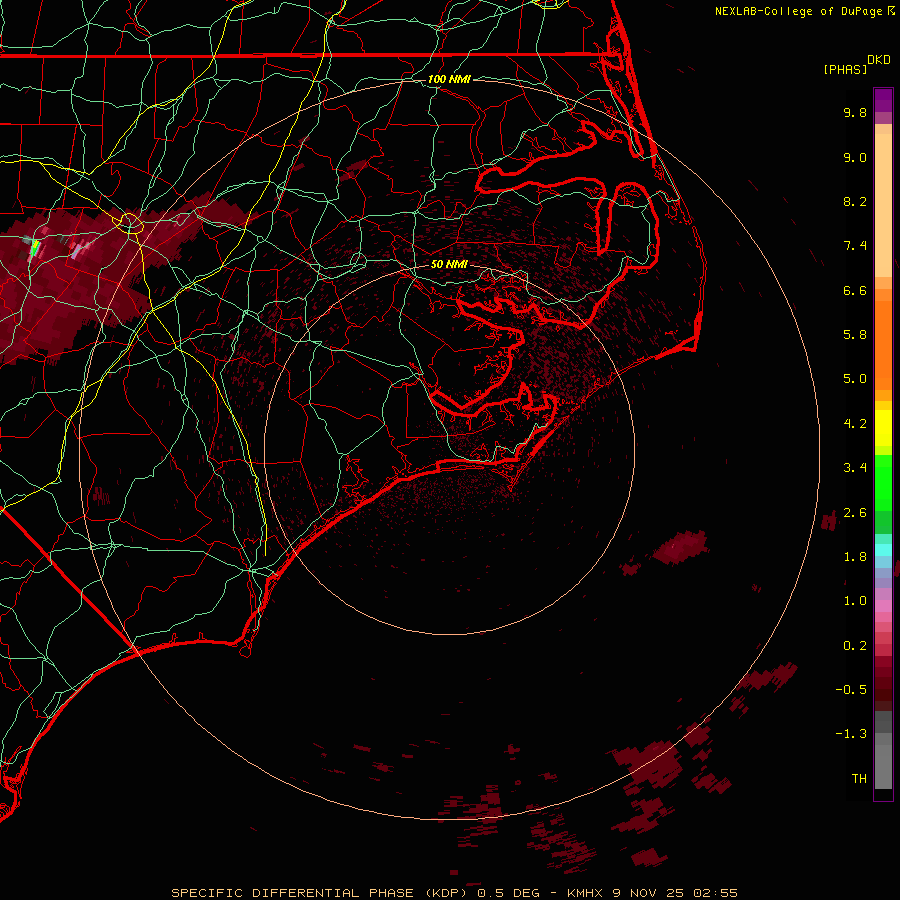
Task: Click the 7.4 legend value
Action: pos(855,246)
